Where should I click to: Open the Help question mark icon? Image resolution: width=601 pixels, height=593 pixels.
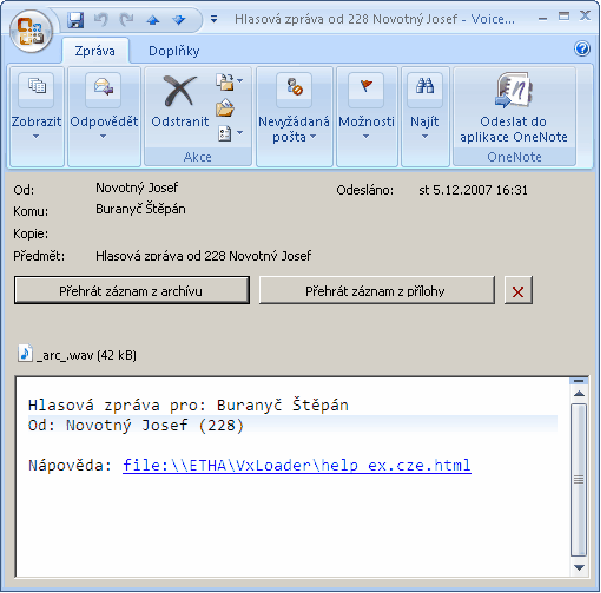tap(583, 49)
